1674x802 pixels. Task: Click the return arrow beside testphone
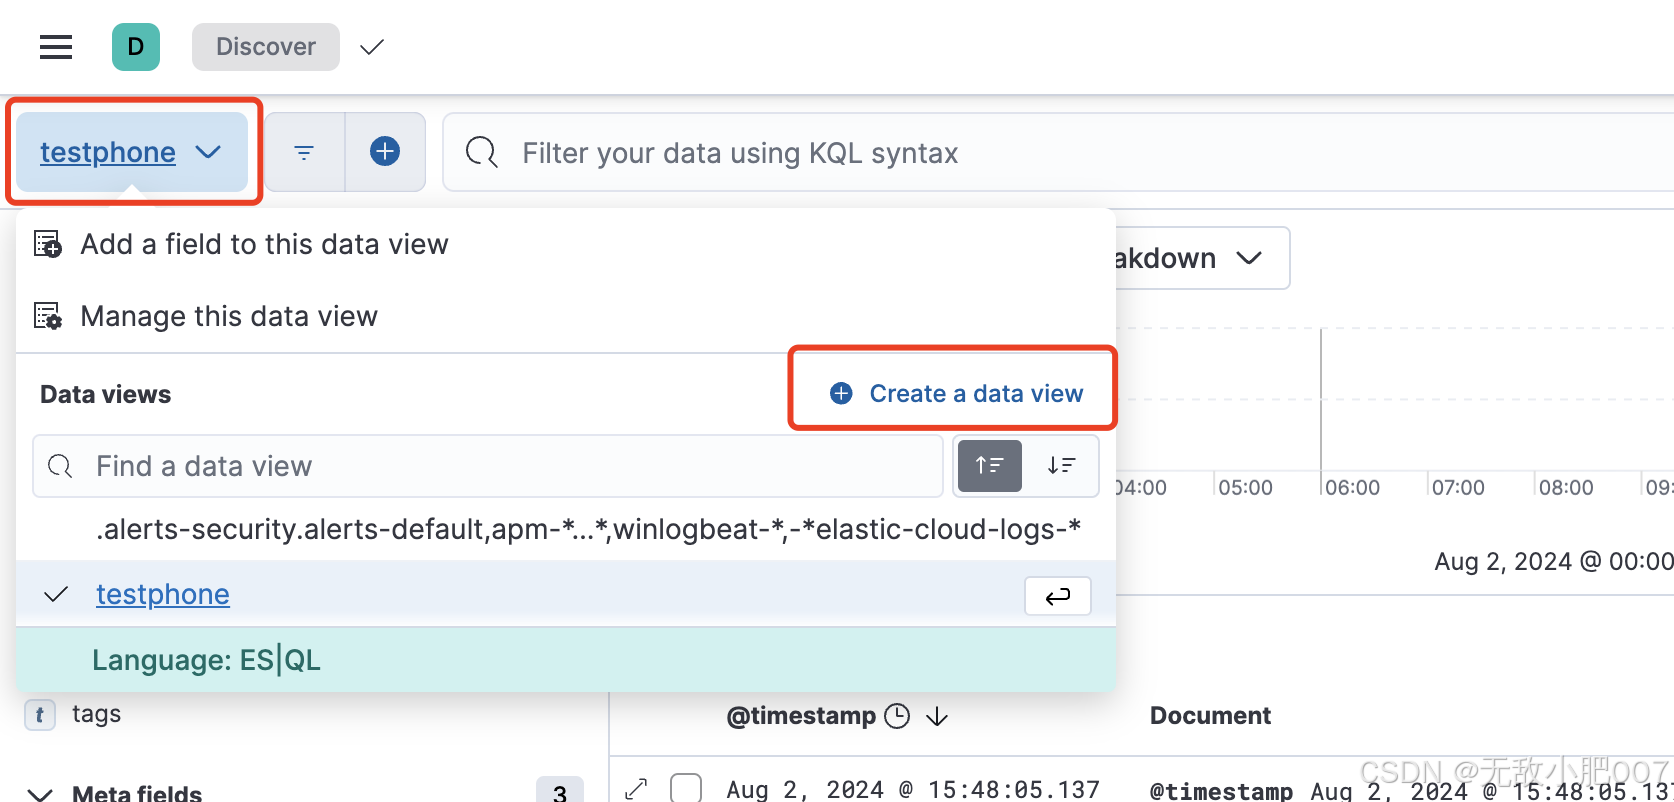pos(1057,596)
